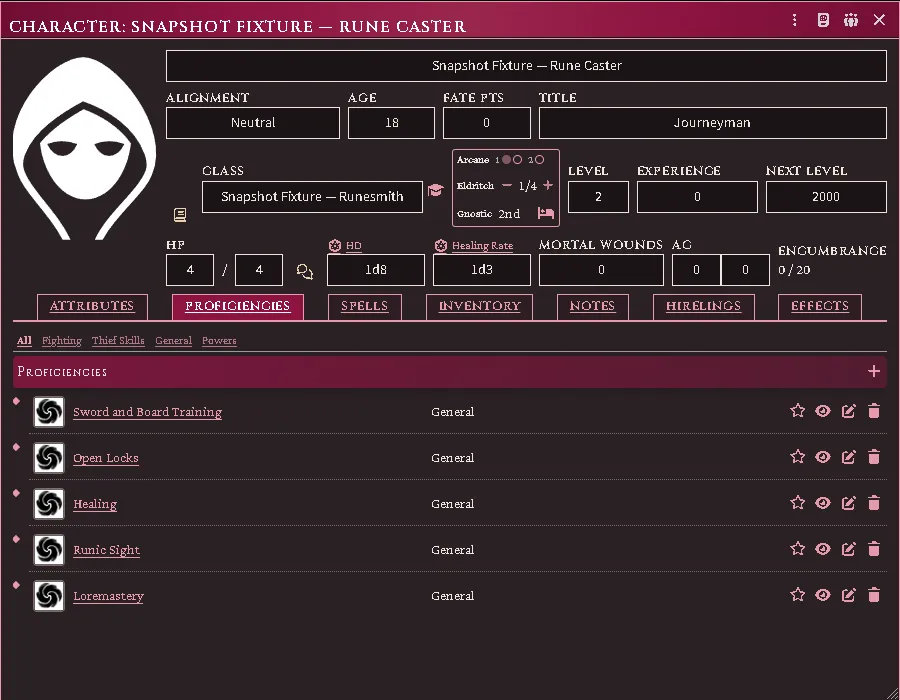
Task: Edit the Runic Sight proficiency
Action: 848,549
